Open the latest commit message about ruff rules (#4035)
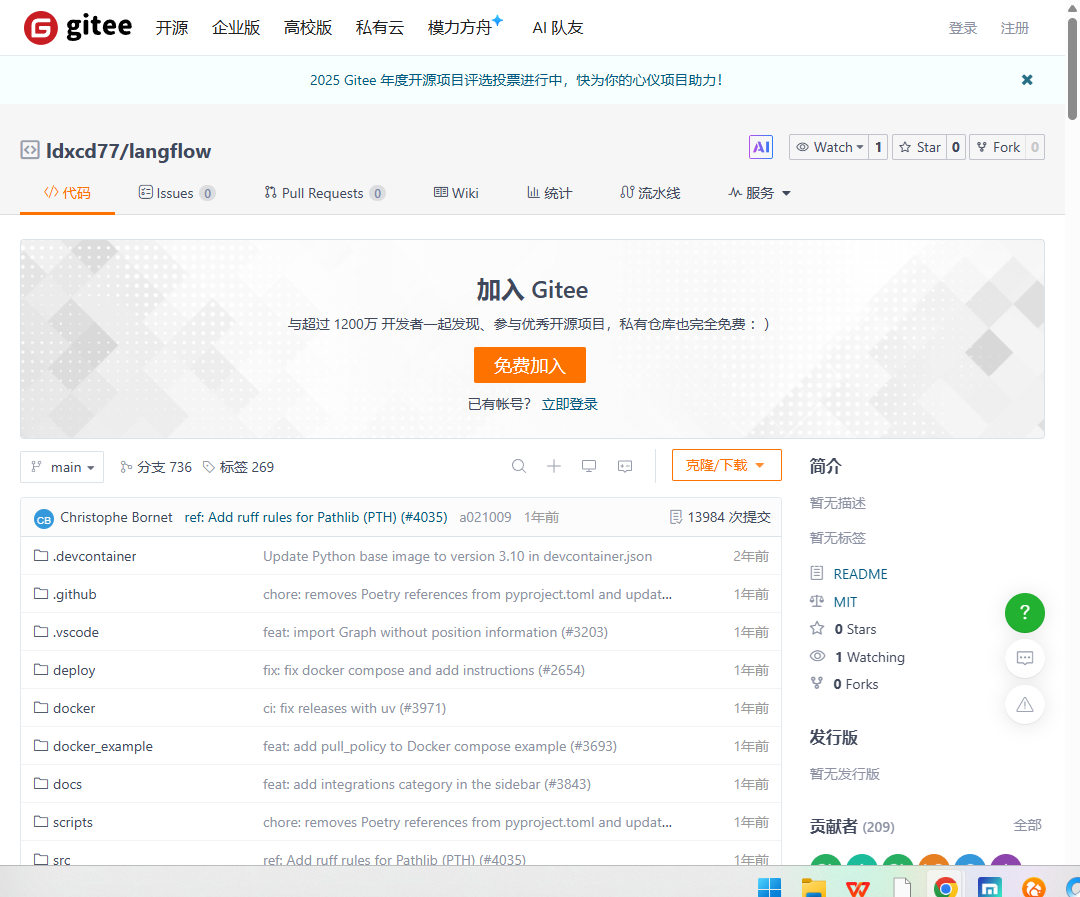Image resolution: width=1080 pixels, height=897 pixels. click(315, 517)
